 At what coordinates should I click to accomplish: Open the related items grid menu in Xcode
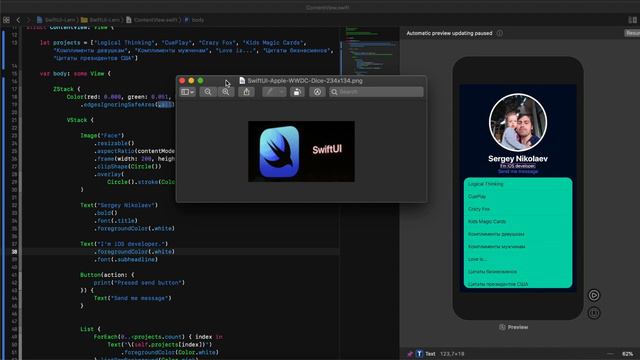tap(6, 20)
